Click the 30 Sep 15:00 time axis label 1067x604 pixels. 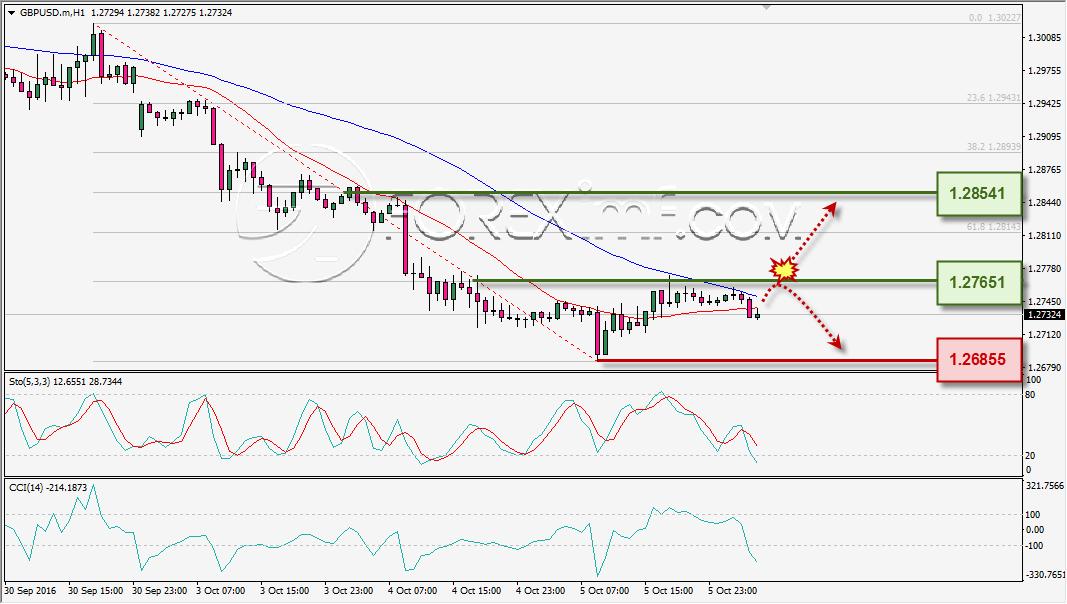tap(96, 590)
